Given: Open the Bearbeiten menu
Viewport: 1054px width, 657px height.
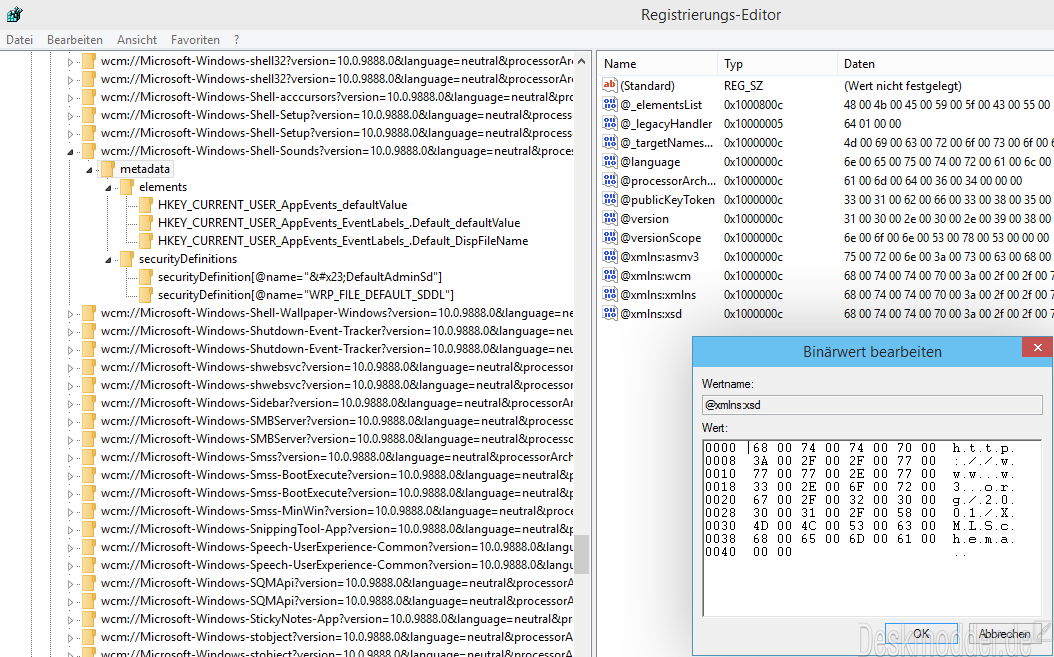Looking at the screenshot, I should 75,40.
